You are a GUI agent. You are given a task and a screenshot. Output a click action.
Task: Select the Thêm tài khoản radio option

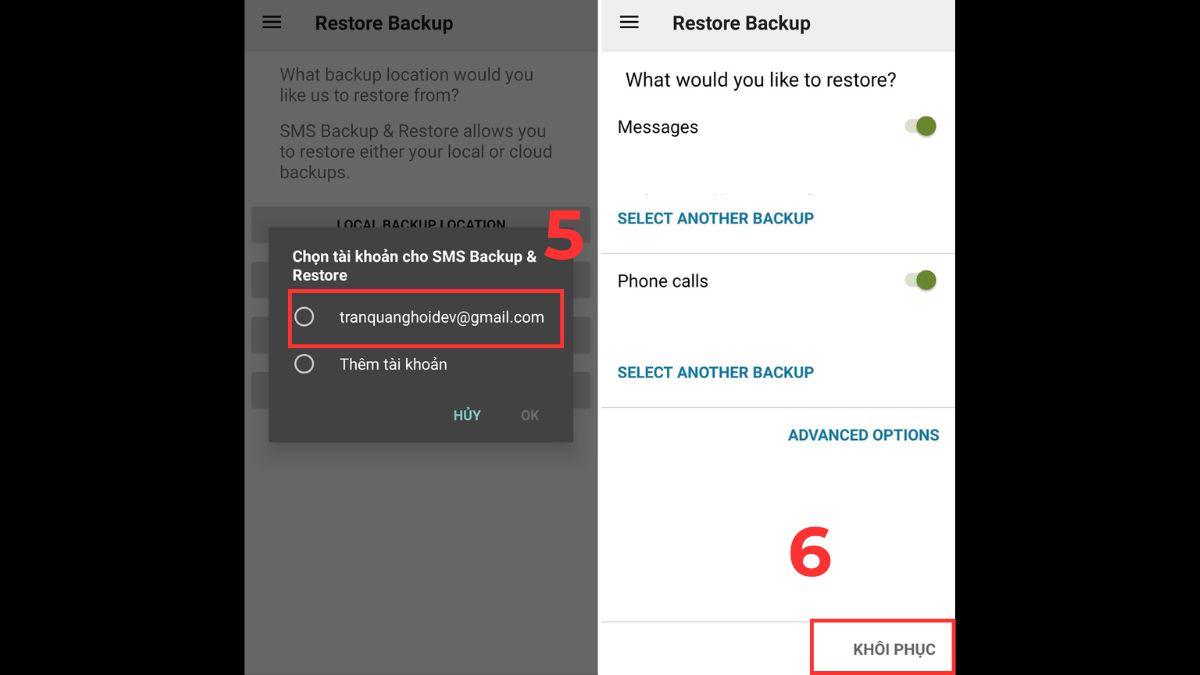304,364
